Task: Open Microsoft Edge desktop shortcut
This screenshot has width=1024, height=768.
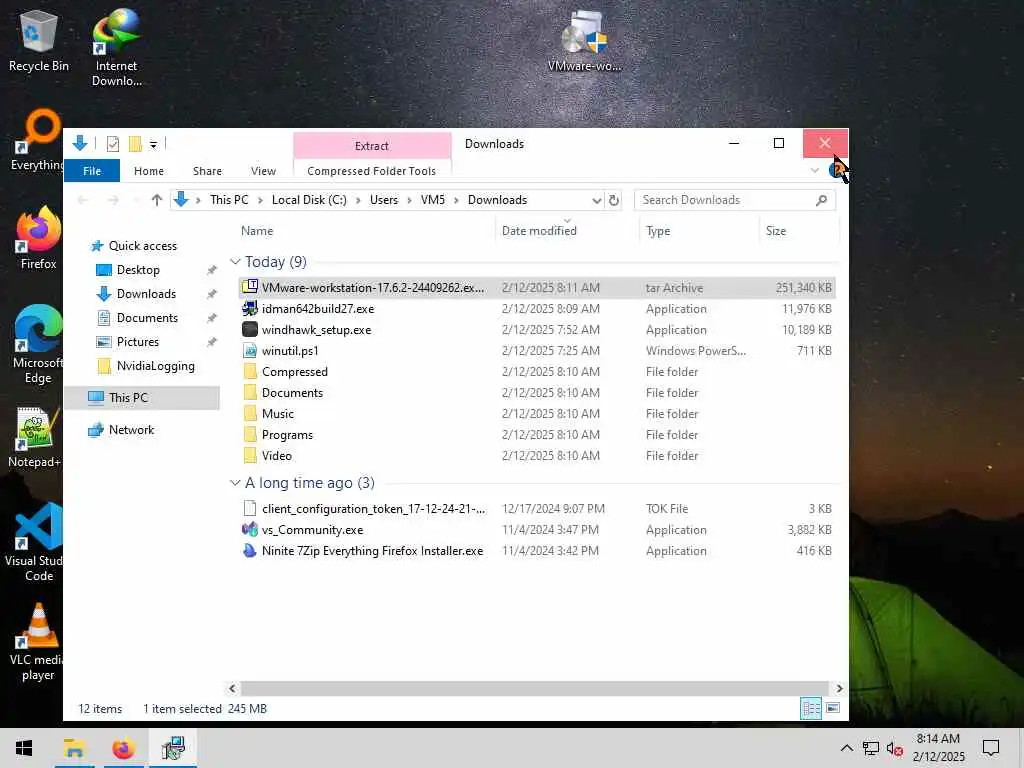Action: pyautogui.click(x=38, y=344)
